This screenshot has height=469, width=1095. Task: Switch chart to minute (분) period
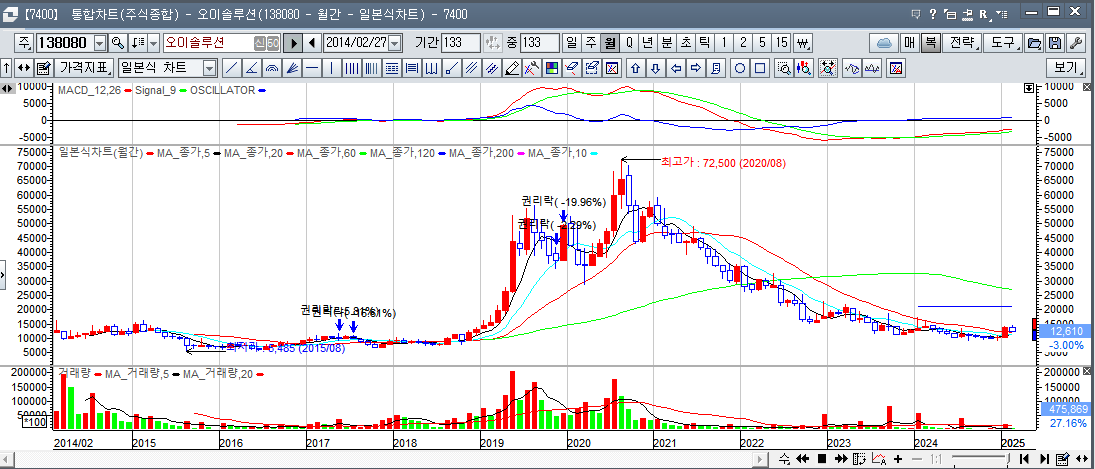tap(667, 43)
